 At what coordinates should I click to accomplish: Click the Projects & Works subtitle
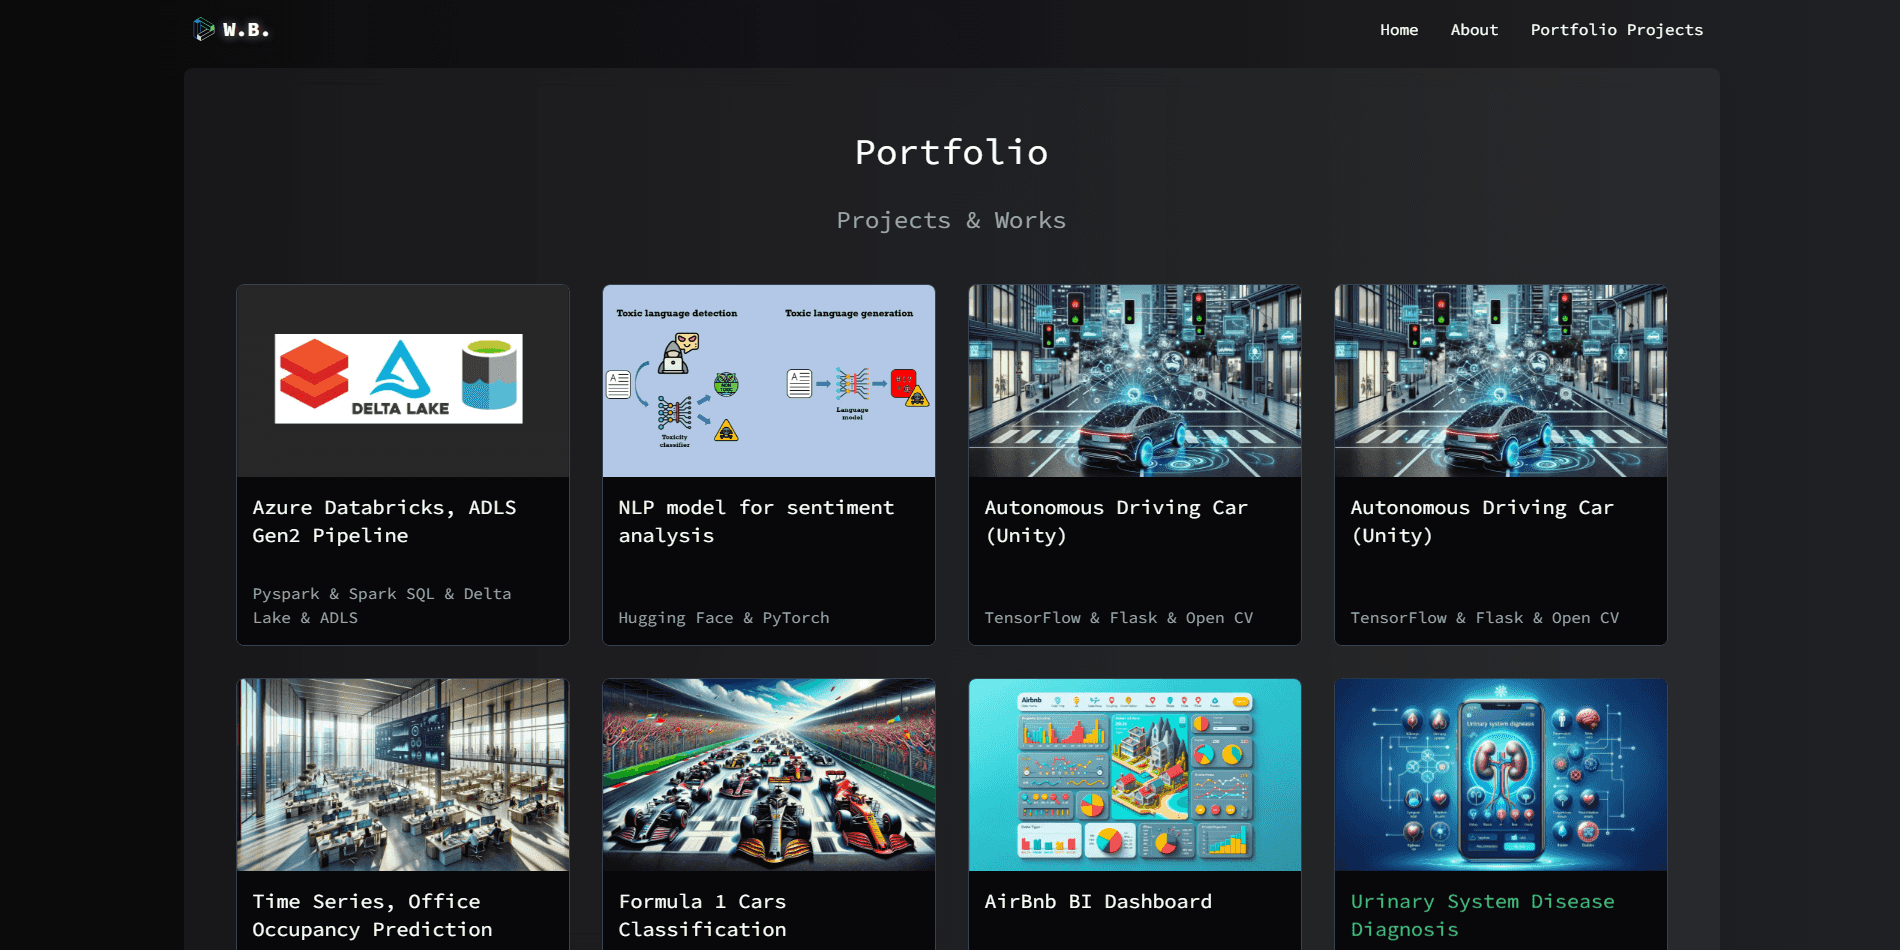(951, 220)
